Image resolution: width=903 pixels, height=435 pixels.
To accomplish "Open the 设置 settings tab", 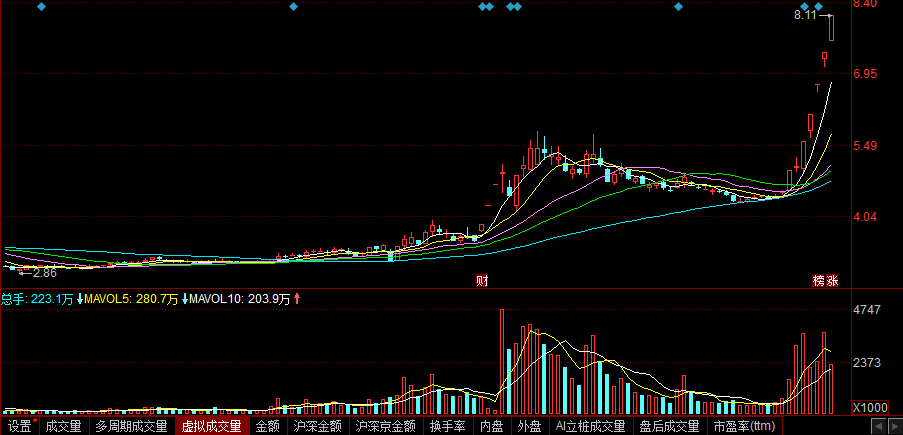I will [20, 426].
